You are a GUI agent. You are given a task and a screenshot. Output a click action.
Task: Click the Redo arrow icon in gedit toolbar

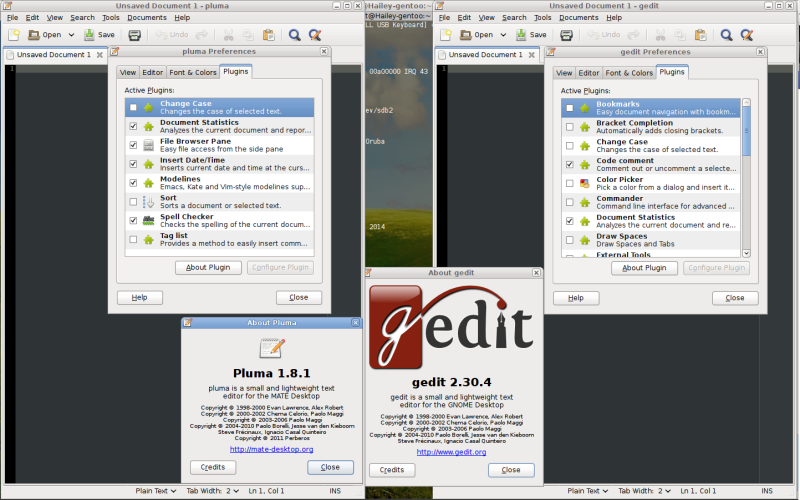633,35
